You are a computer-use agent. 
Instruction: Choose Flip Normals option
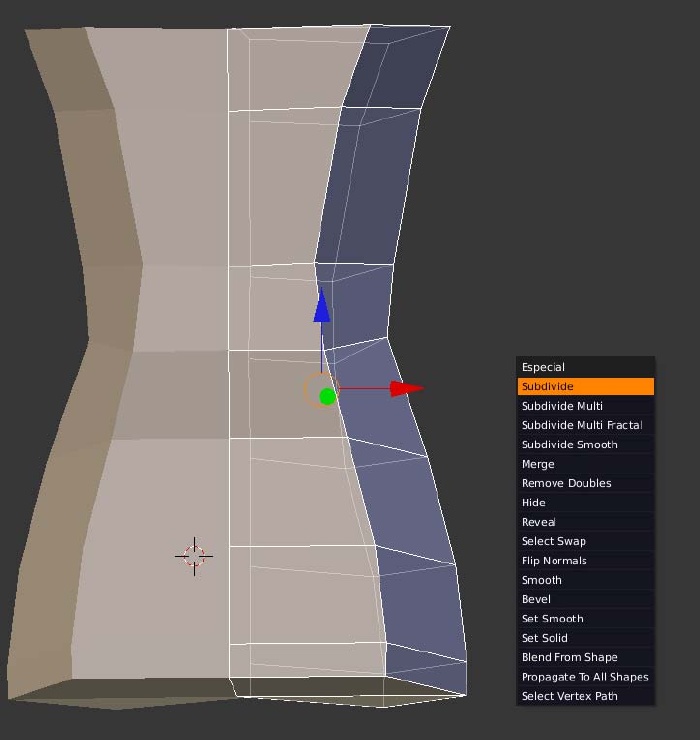pos(585,560)
